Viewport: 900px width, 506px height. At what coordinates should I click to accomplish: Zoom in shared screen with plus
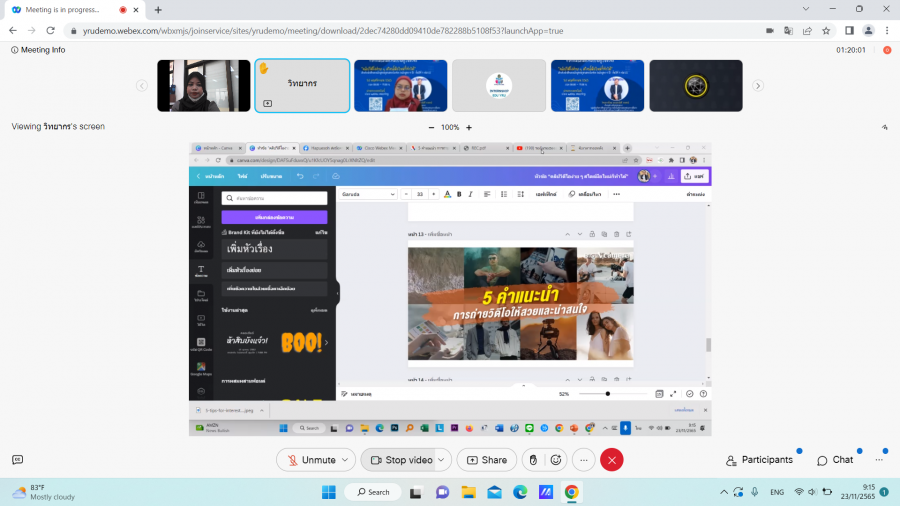(469, 128)
